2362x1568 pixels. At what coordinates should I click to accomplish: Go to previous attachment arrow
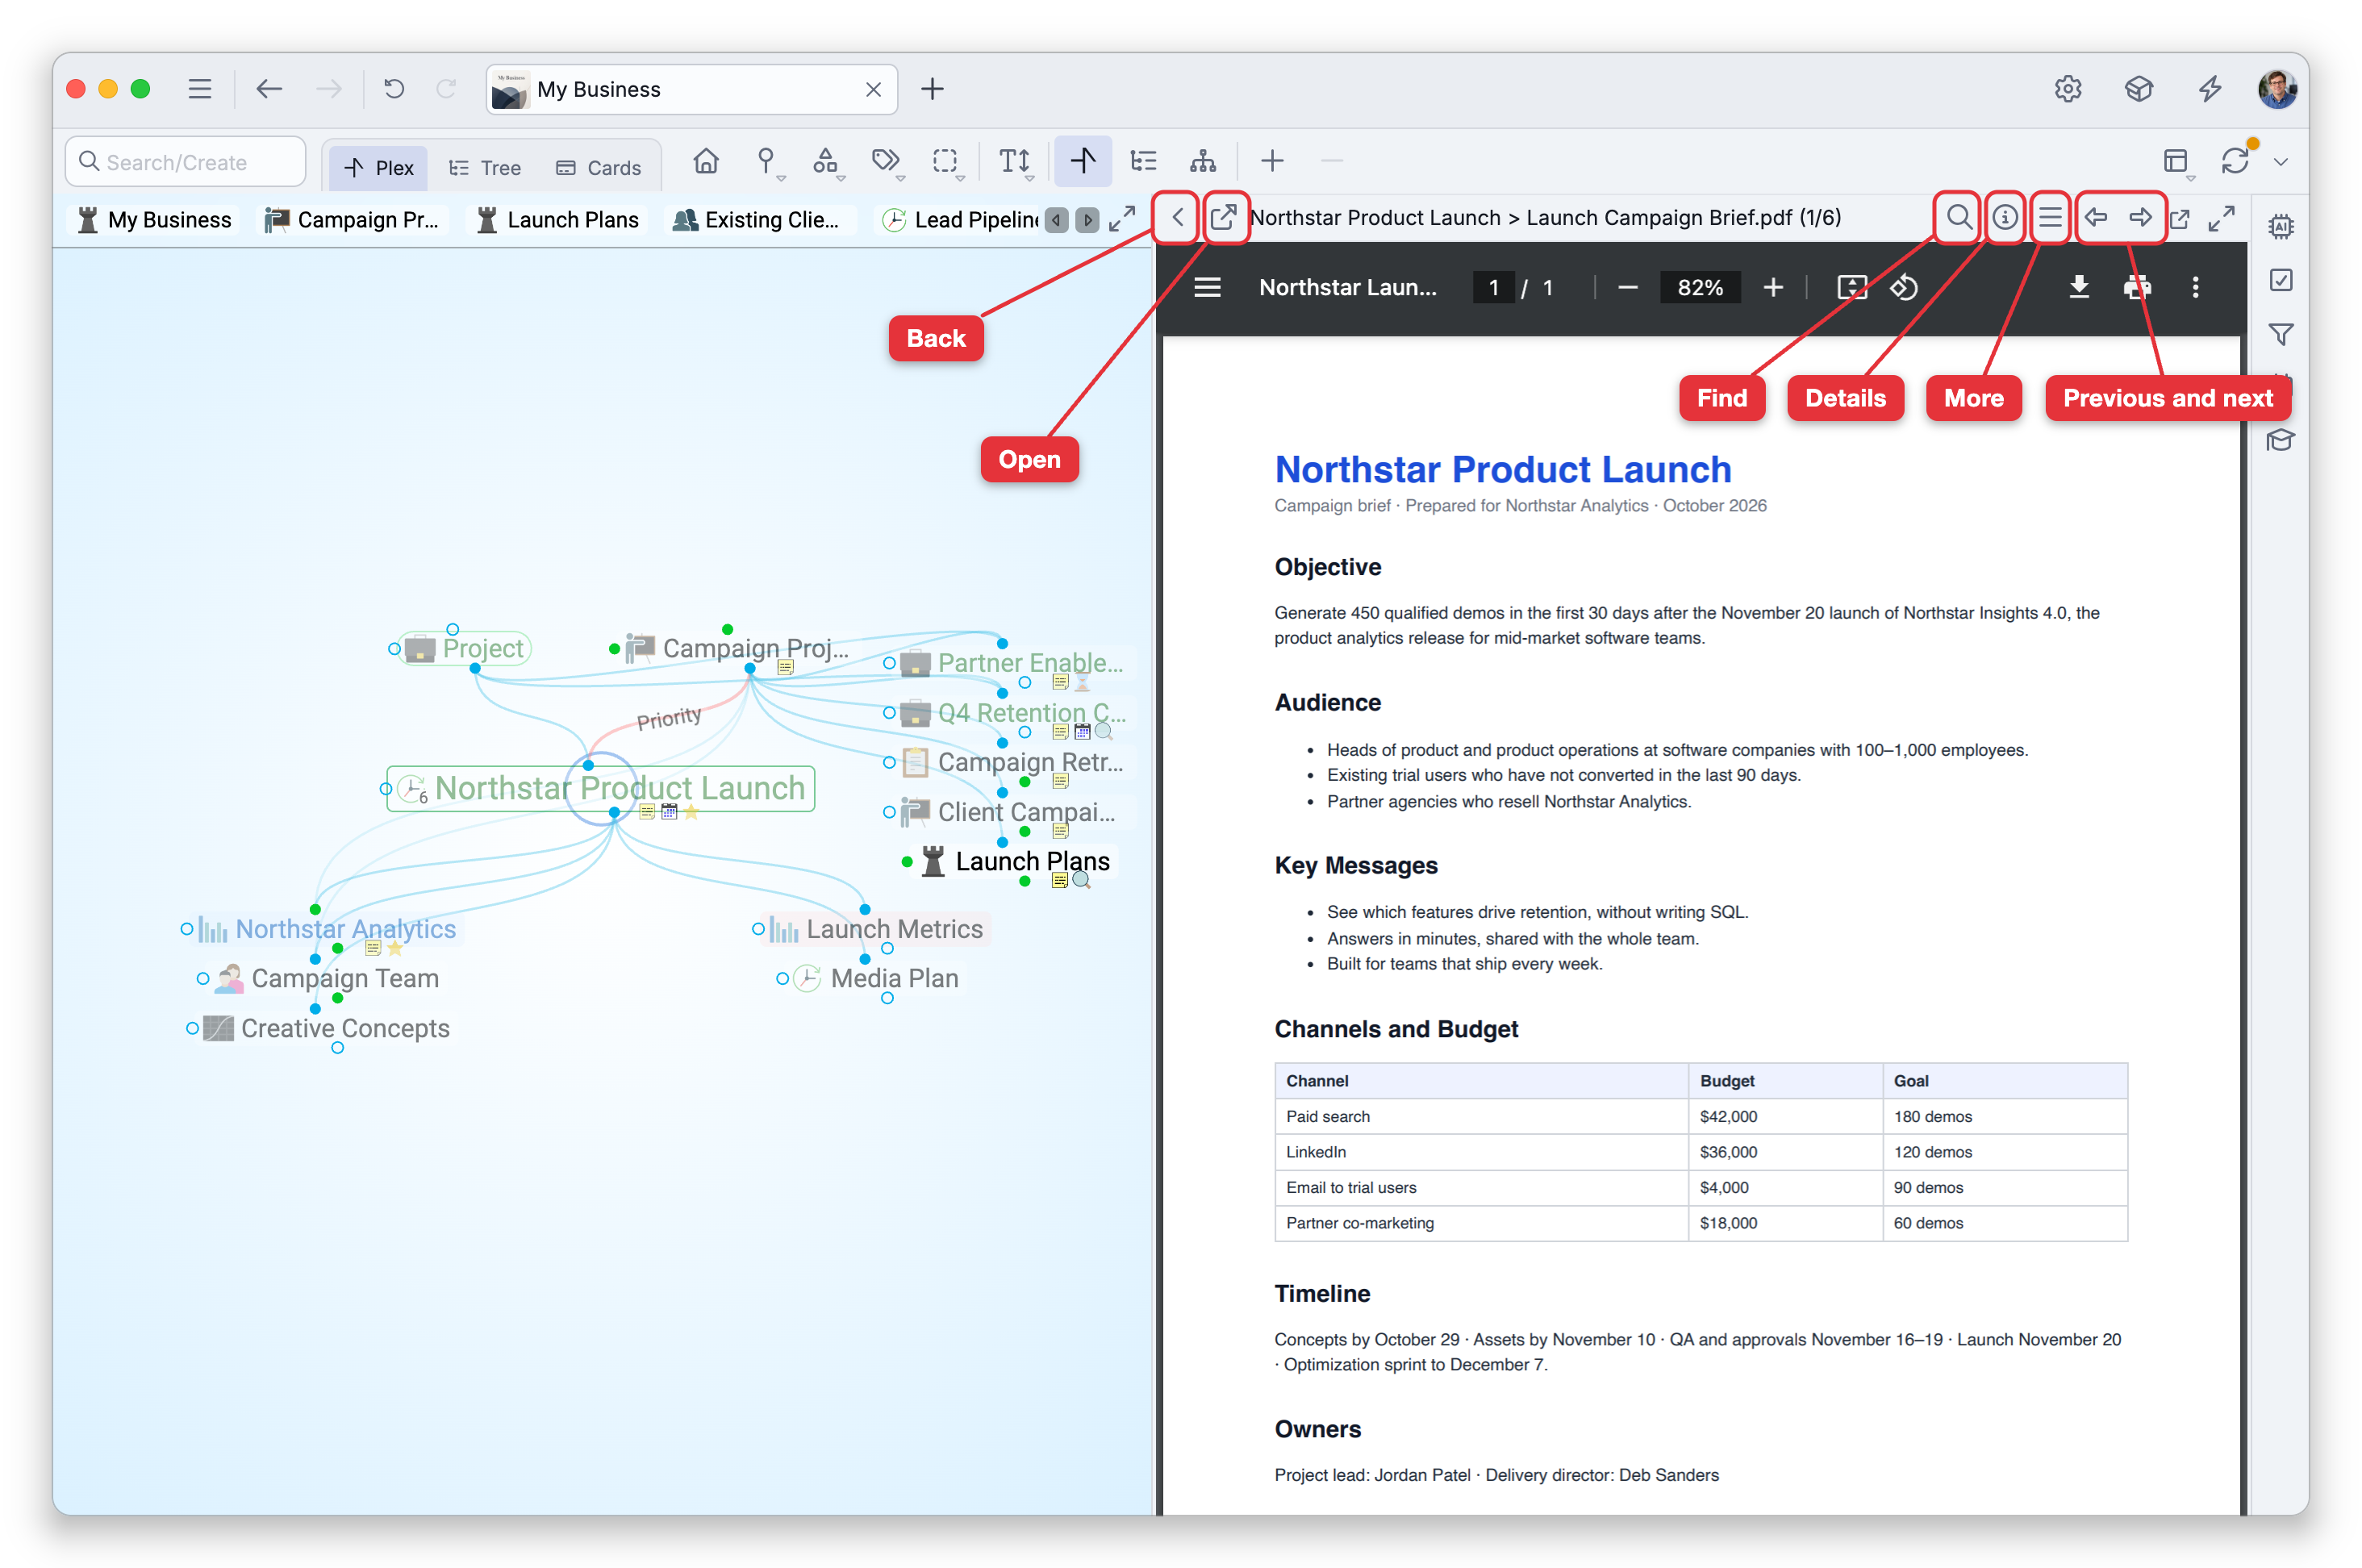click(x=2097, y=217)
